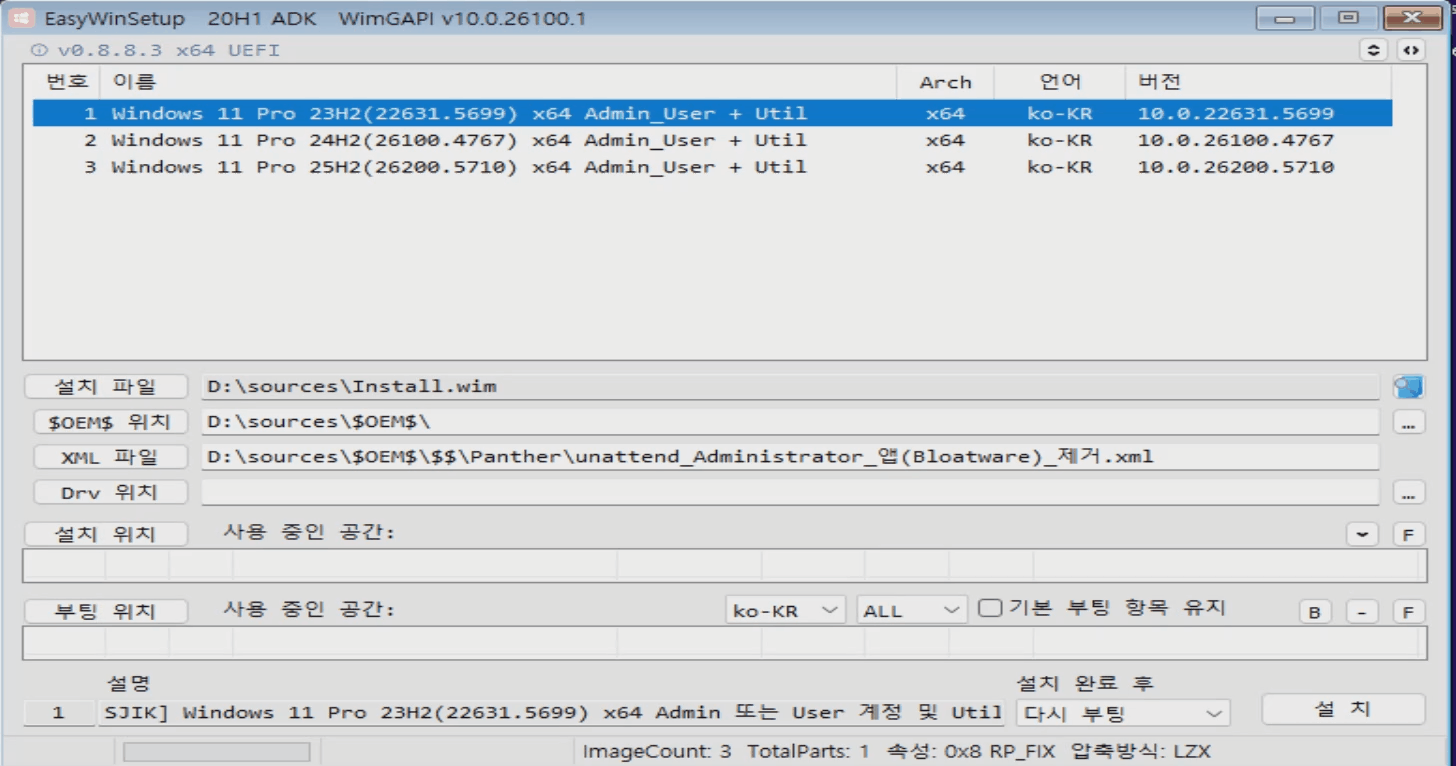Click version cell 10.0.26100.4767

(x=1235, y=141)
